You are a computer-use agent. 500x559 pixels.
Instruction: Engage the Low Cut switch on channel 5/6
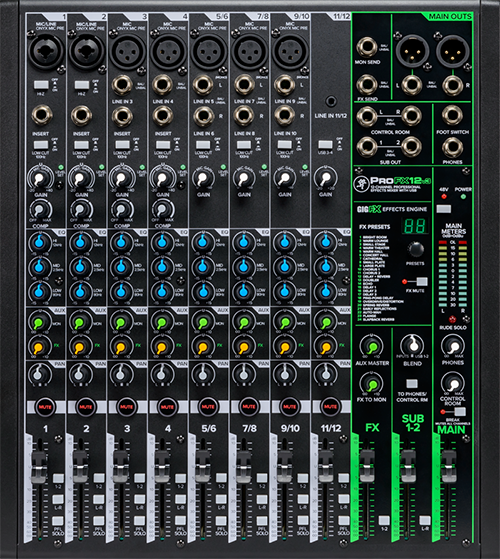(203, 145)
